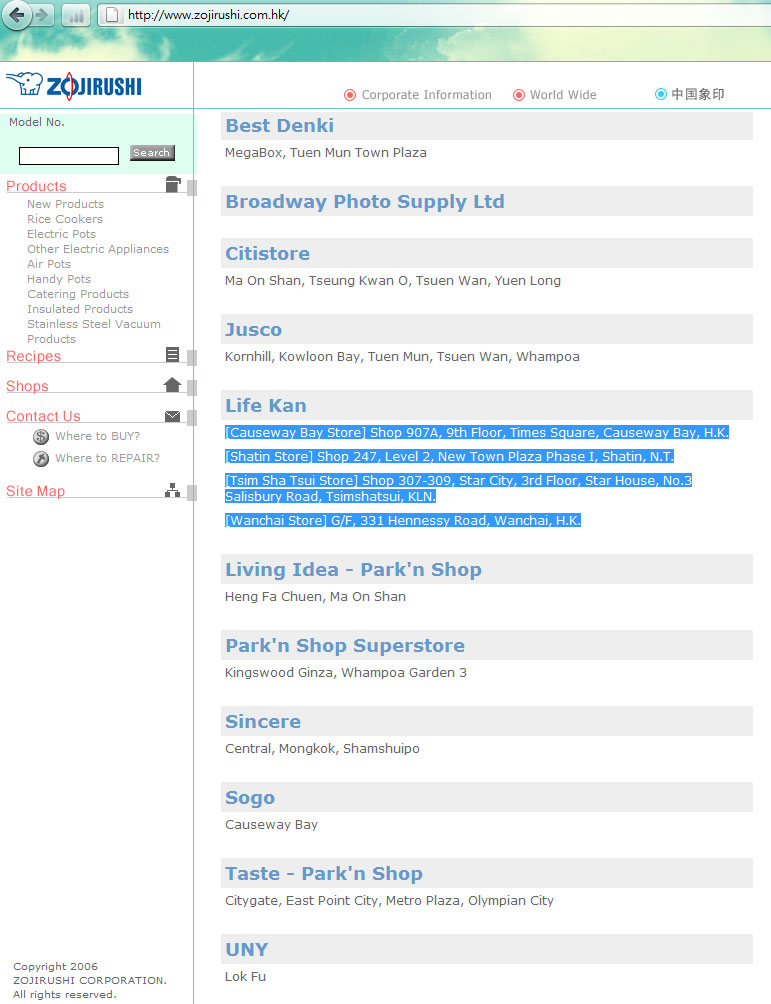
Task: Open the 中国象印 link
Action: pyautogui.click(x=698, y=94)
